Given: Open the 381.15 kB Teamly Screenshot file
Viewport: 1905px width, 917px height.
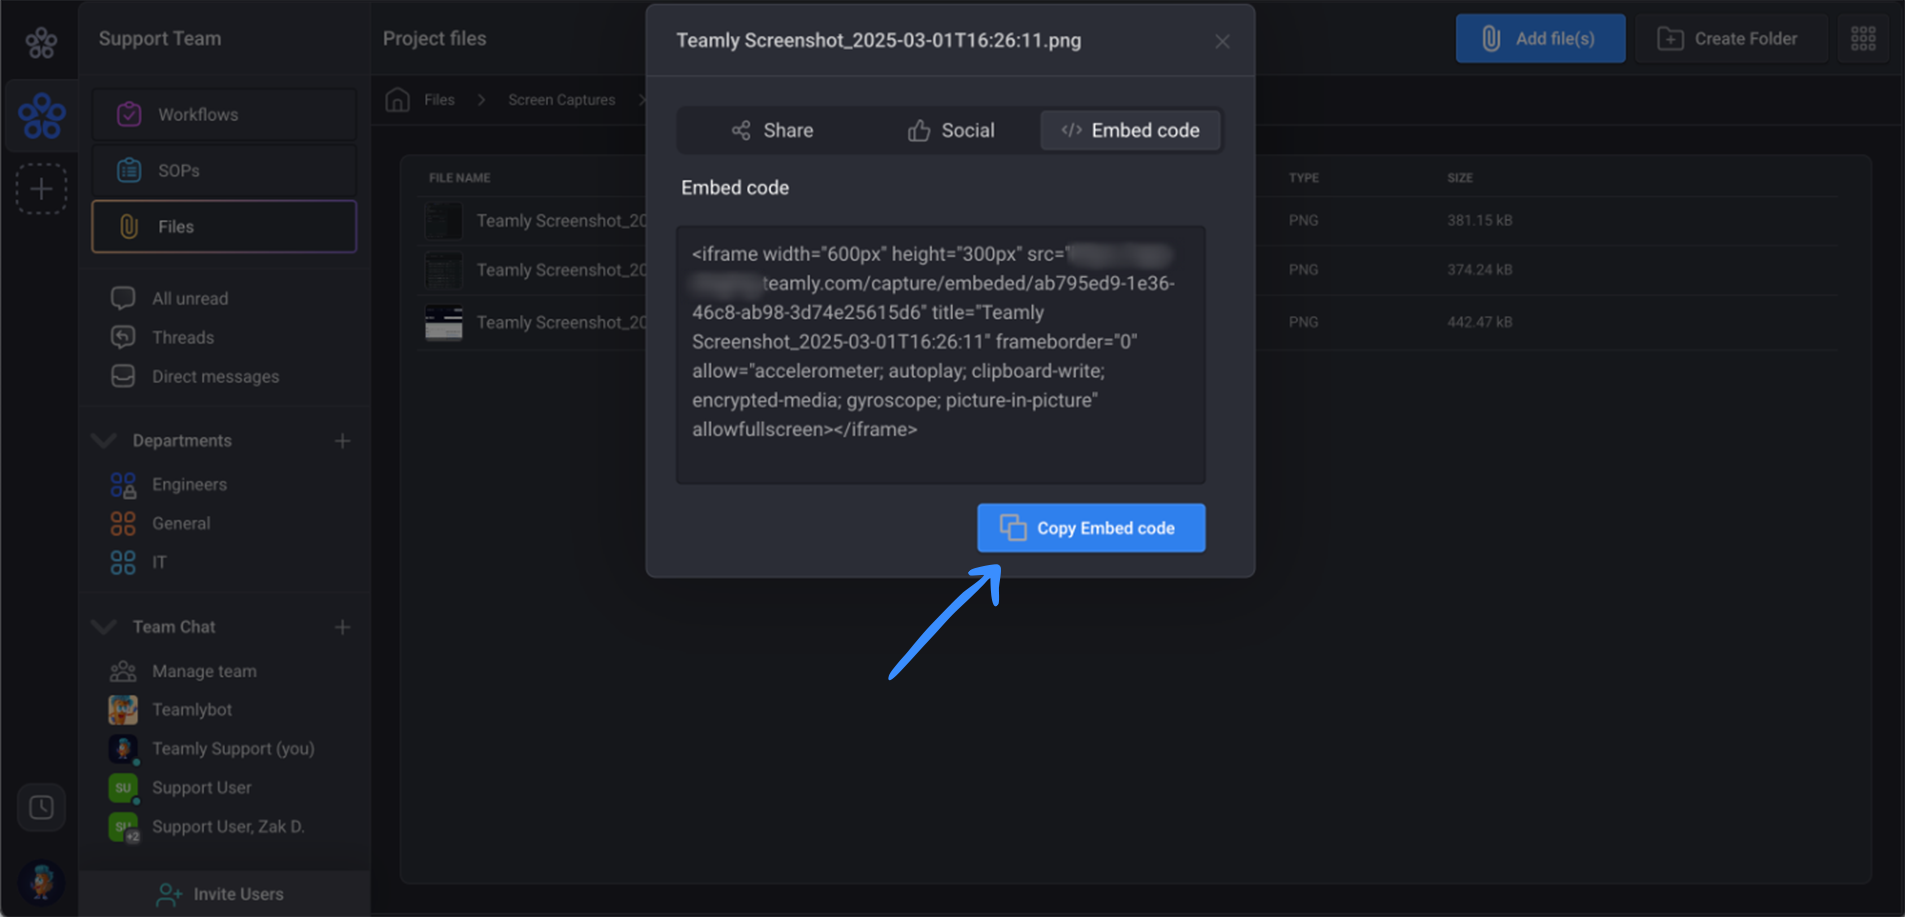Looking at the screenshot, I should point(561,221).
